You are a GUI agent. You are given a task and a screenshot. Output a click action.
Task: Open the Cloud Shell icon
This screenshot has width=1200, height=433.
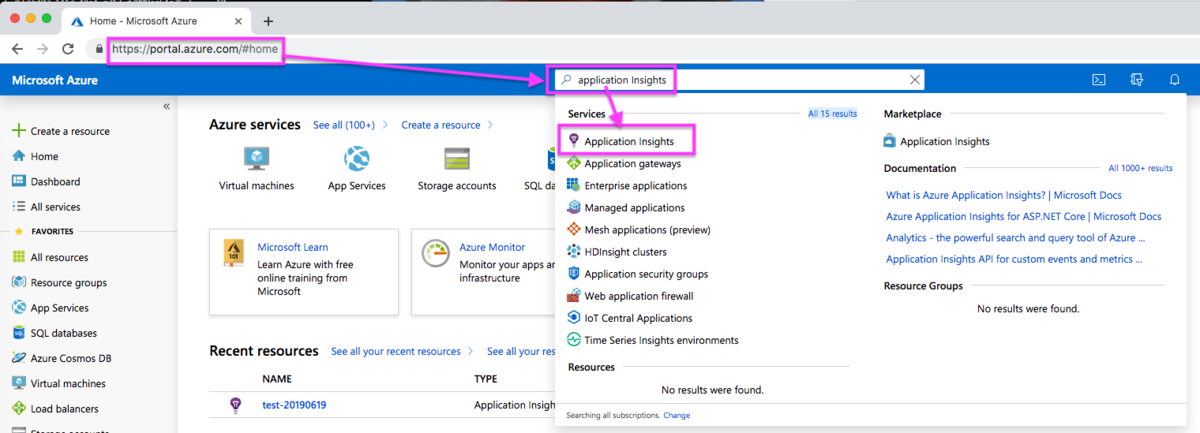(1098, 80)
